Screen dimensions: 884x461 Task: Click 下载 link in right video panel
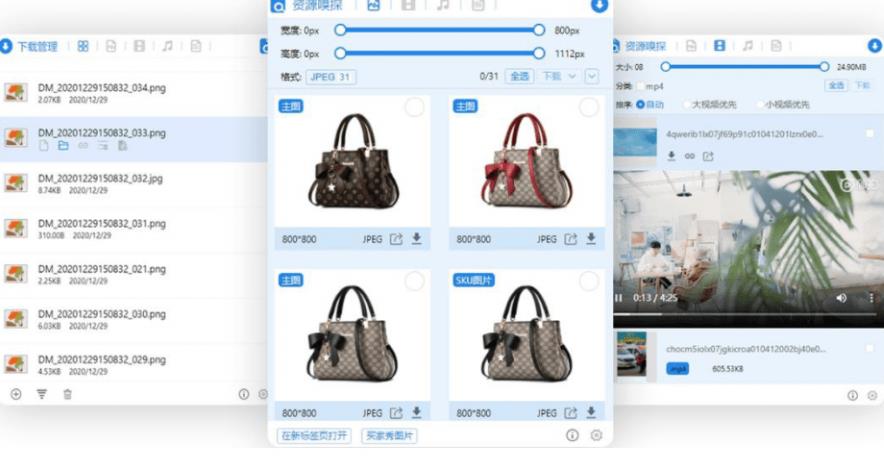(863, 85)
